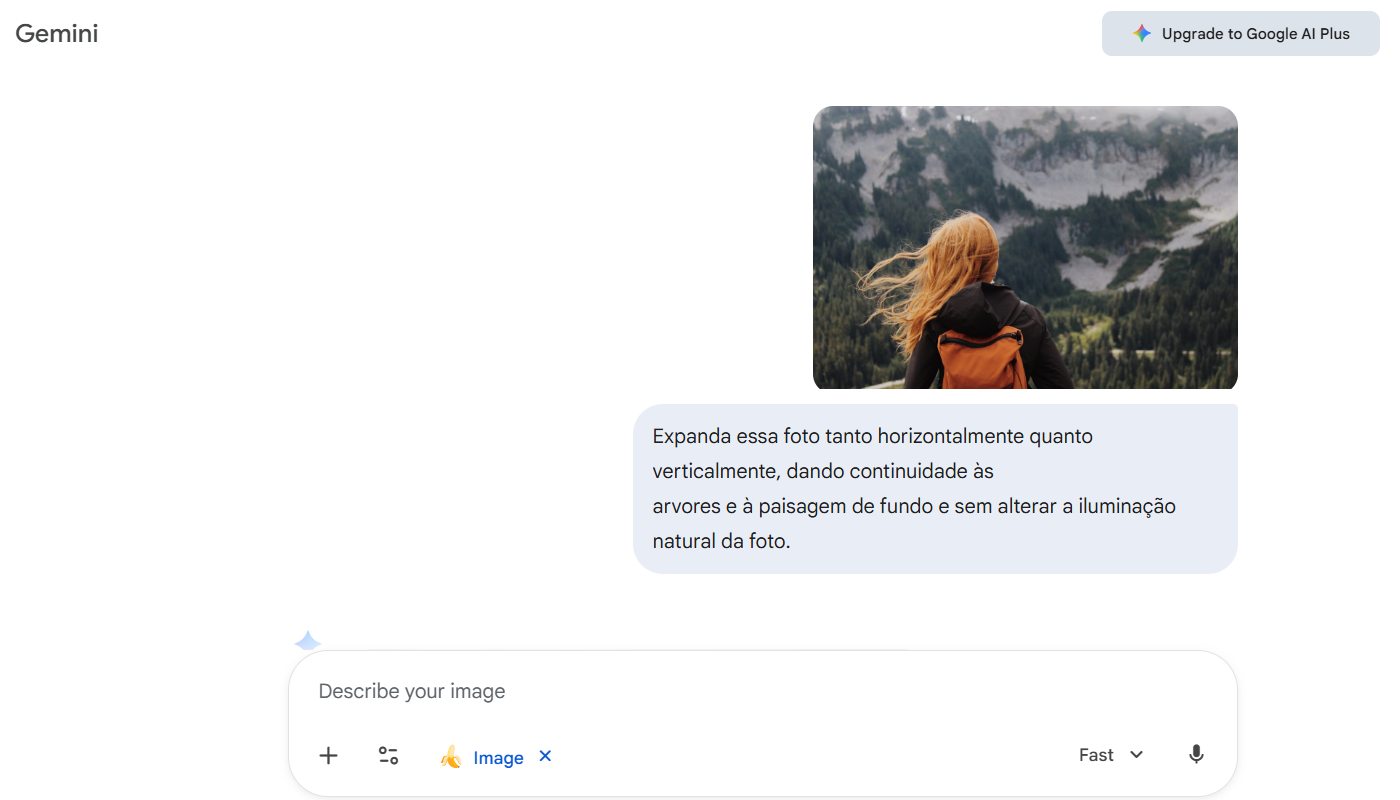Click the Gemini sparkle above the prompt box

(308, 641)
